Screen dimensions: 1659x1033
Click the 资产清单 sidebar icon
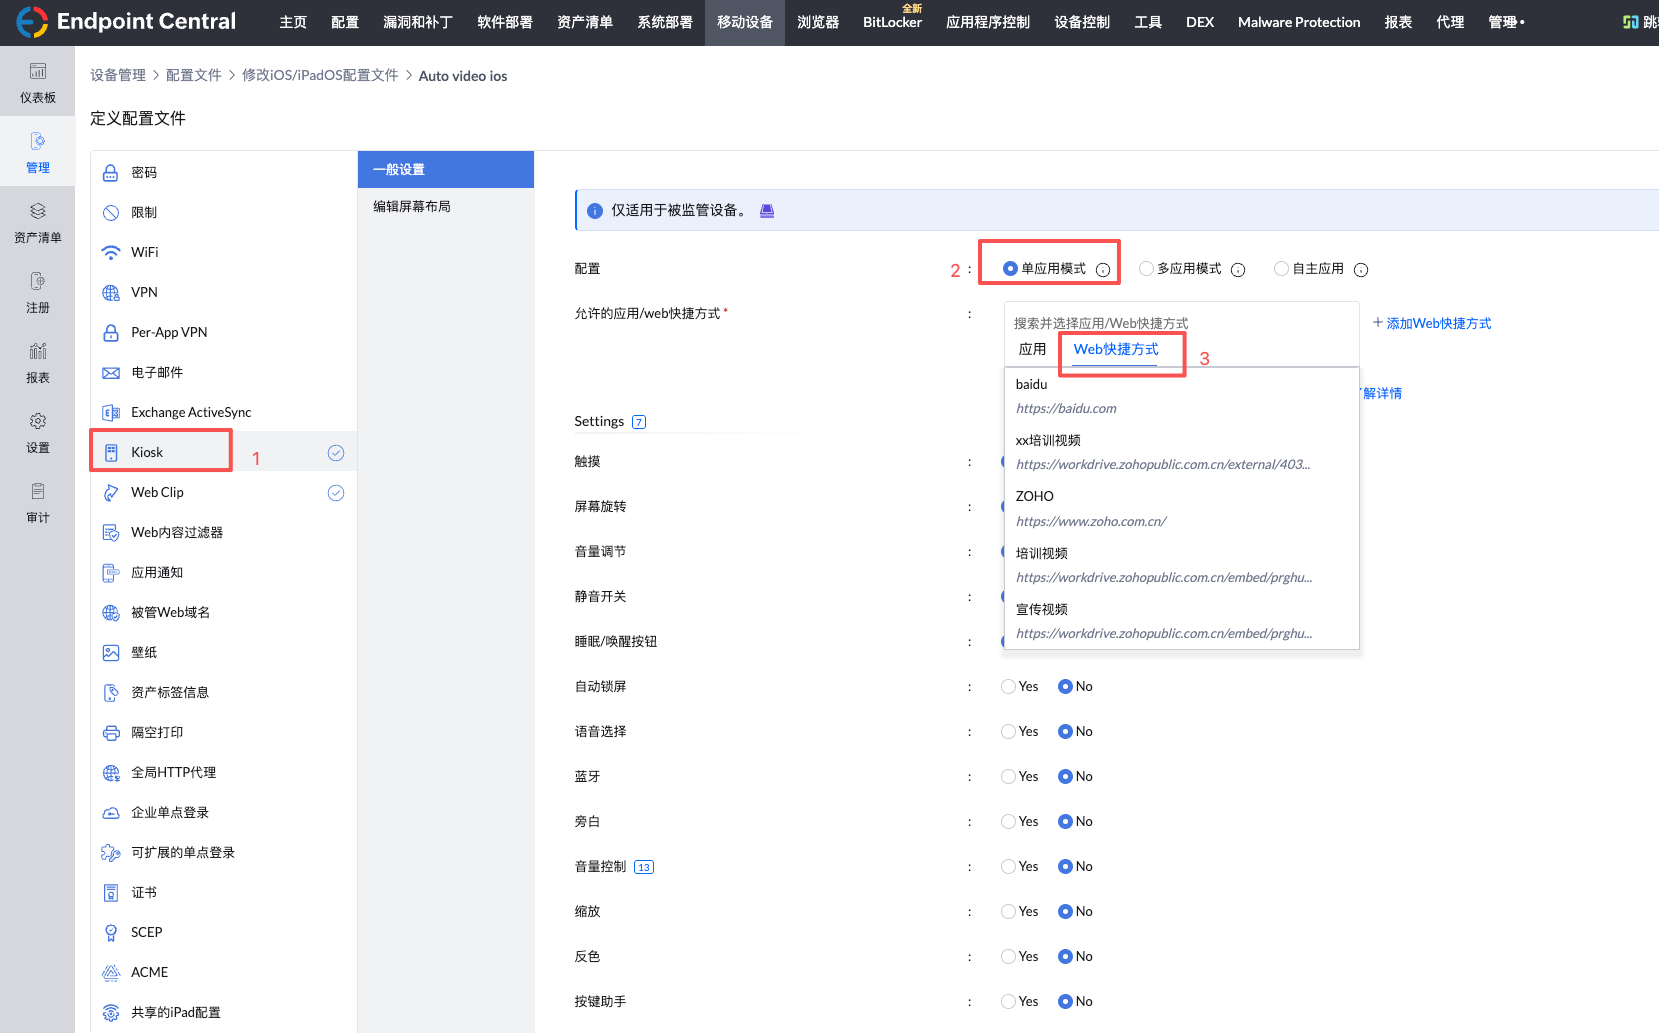37,222
